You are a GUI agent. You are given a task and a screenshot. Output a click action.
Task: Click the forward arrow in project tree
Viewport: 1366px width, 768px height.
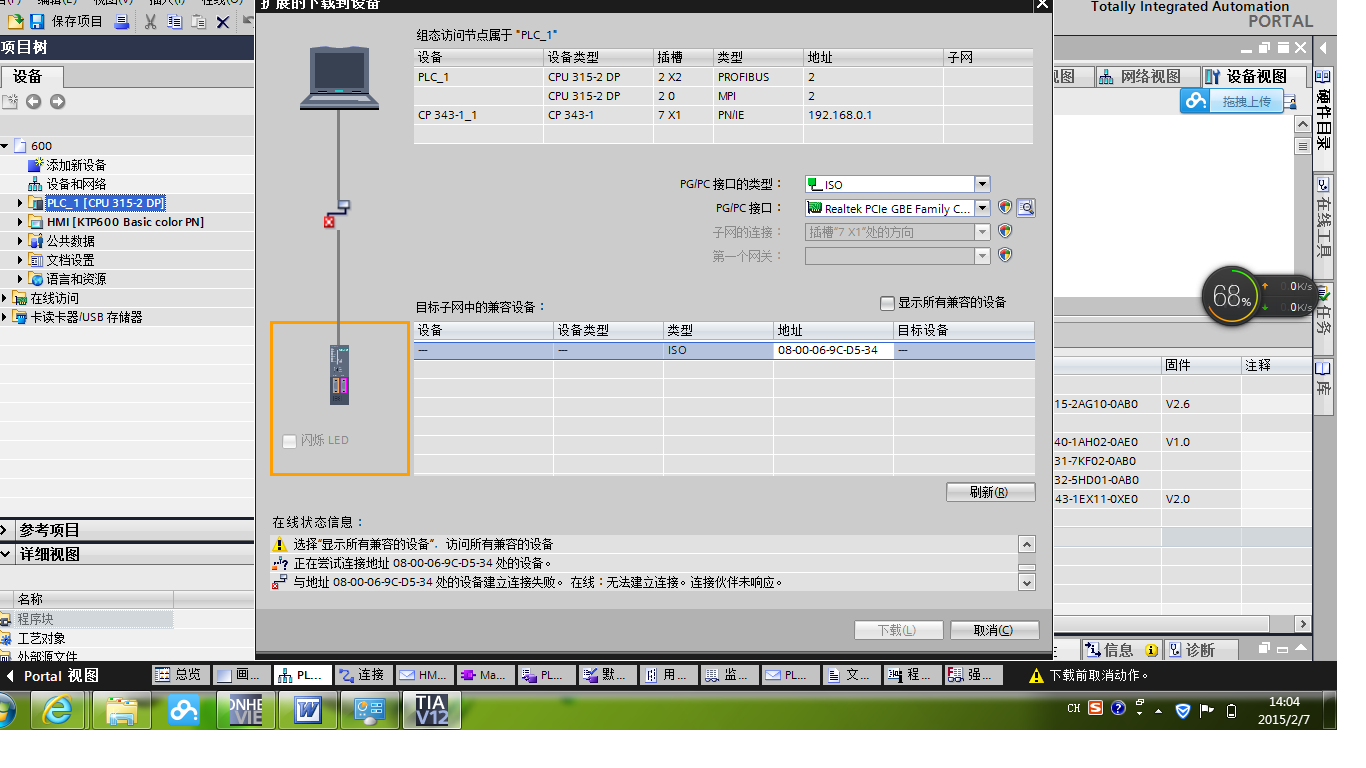coord(57,102)
